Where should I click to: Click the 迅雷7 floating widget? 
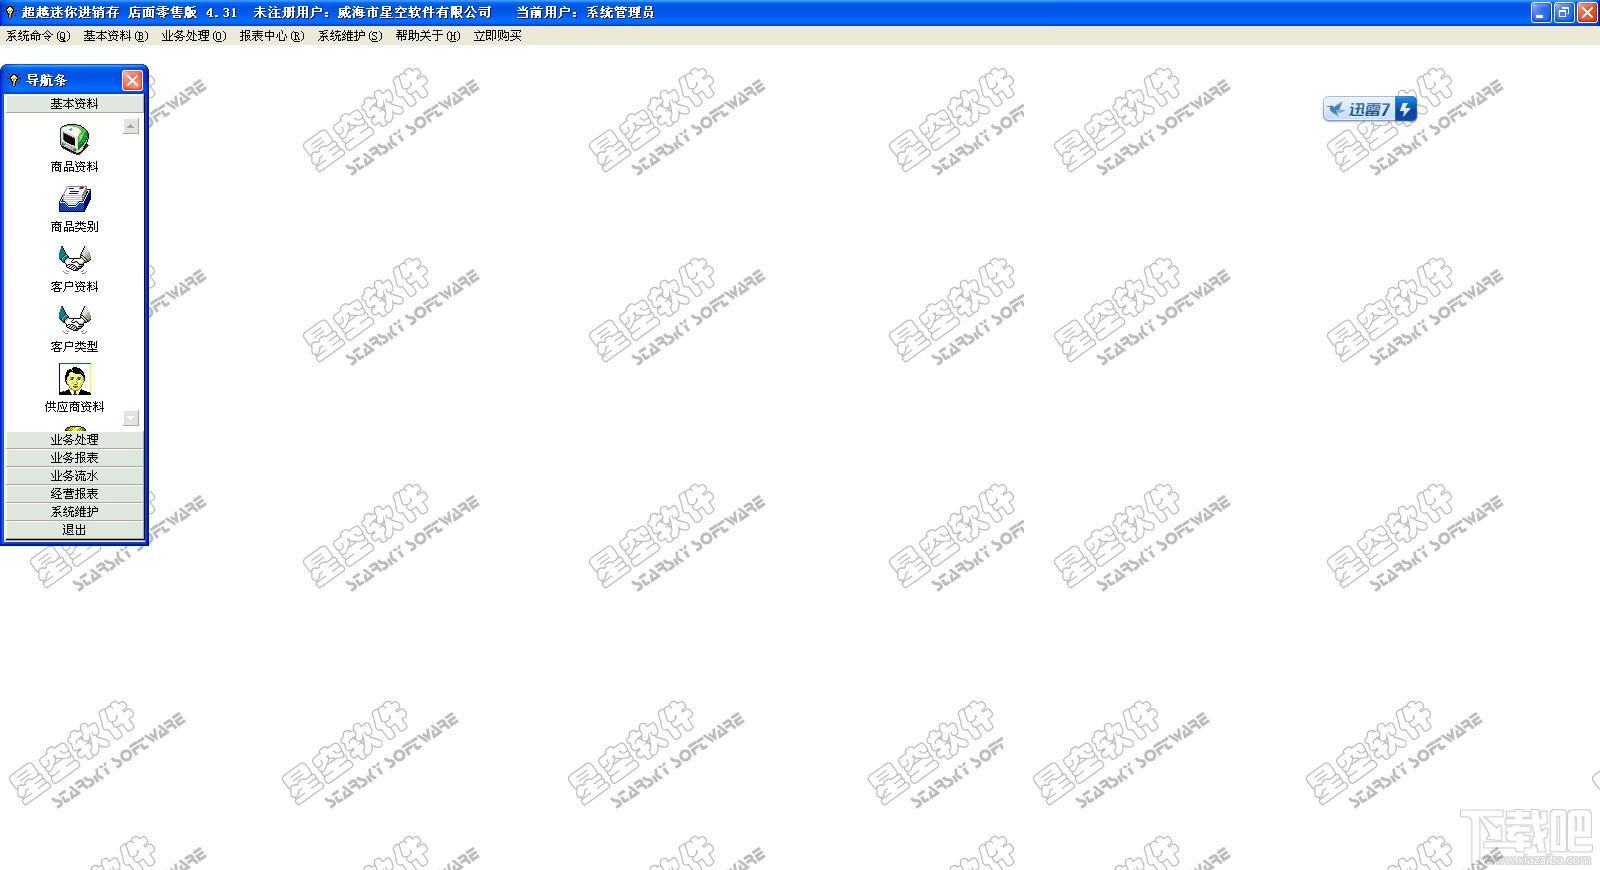click(1369, 109)
